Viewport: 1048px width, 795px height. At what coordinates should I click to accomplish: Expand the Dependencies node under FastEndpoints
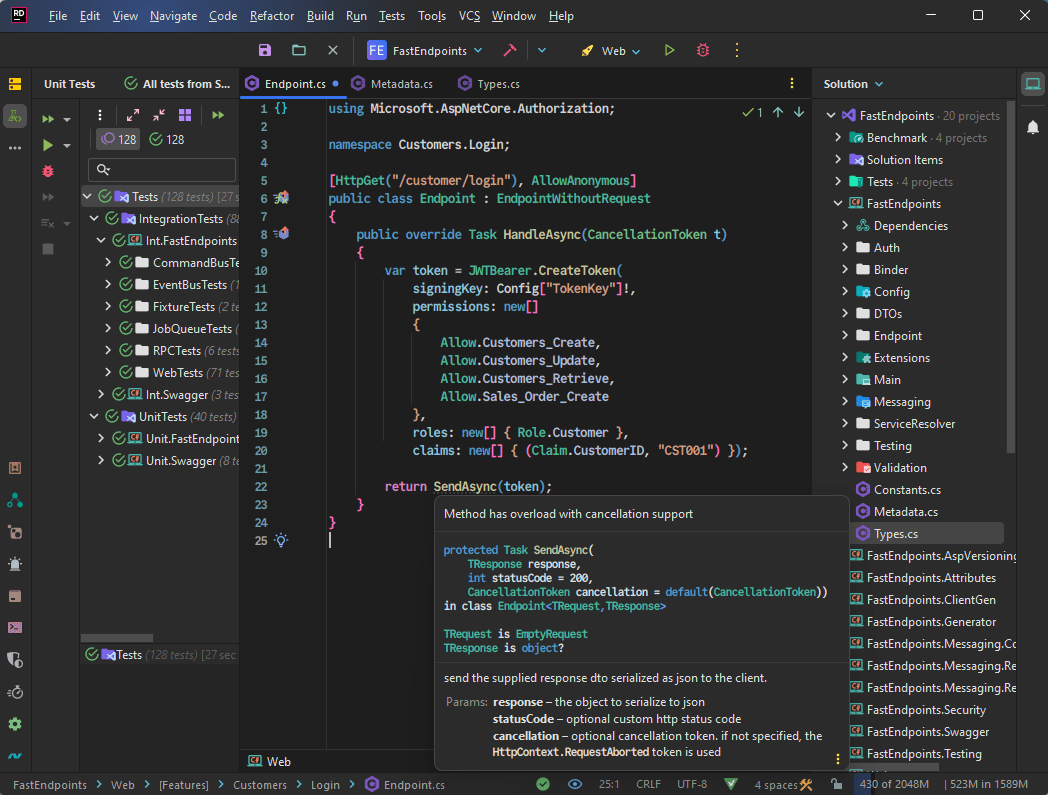coord(845,225)
